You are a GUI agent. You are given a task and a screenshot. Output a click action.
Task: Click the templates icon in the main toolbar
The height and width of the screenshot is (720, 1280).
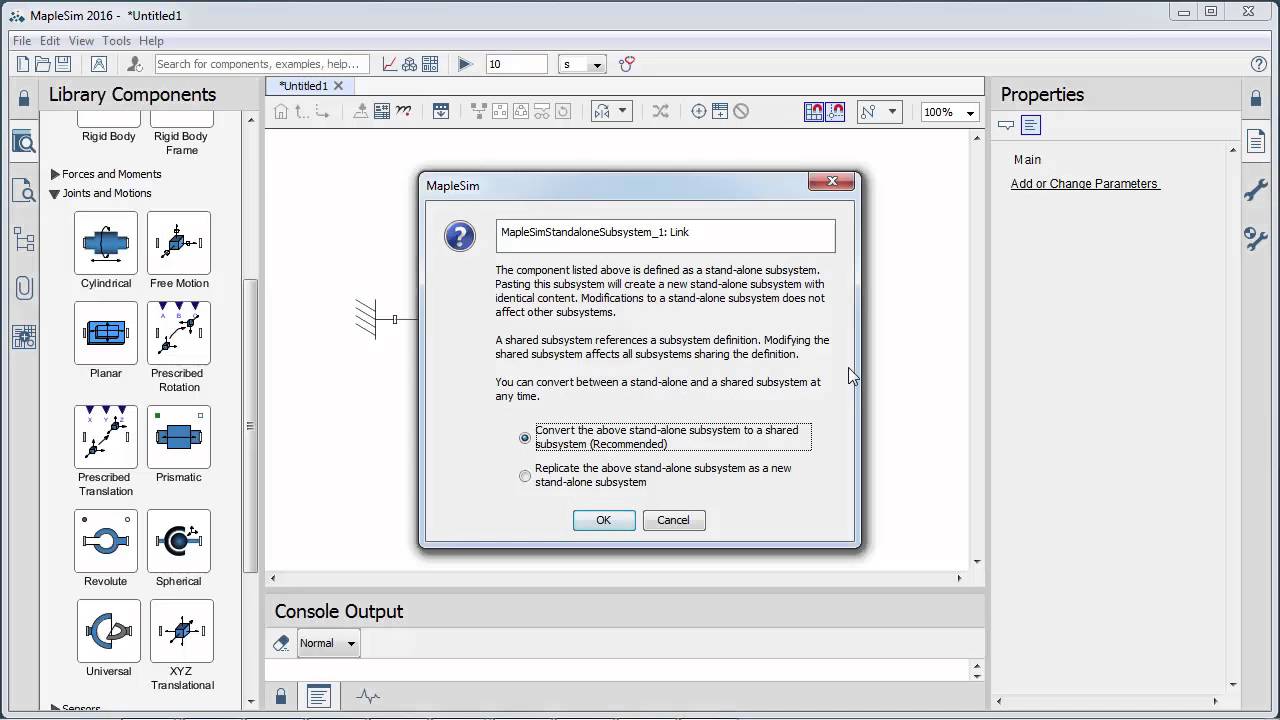98,64
